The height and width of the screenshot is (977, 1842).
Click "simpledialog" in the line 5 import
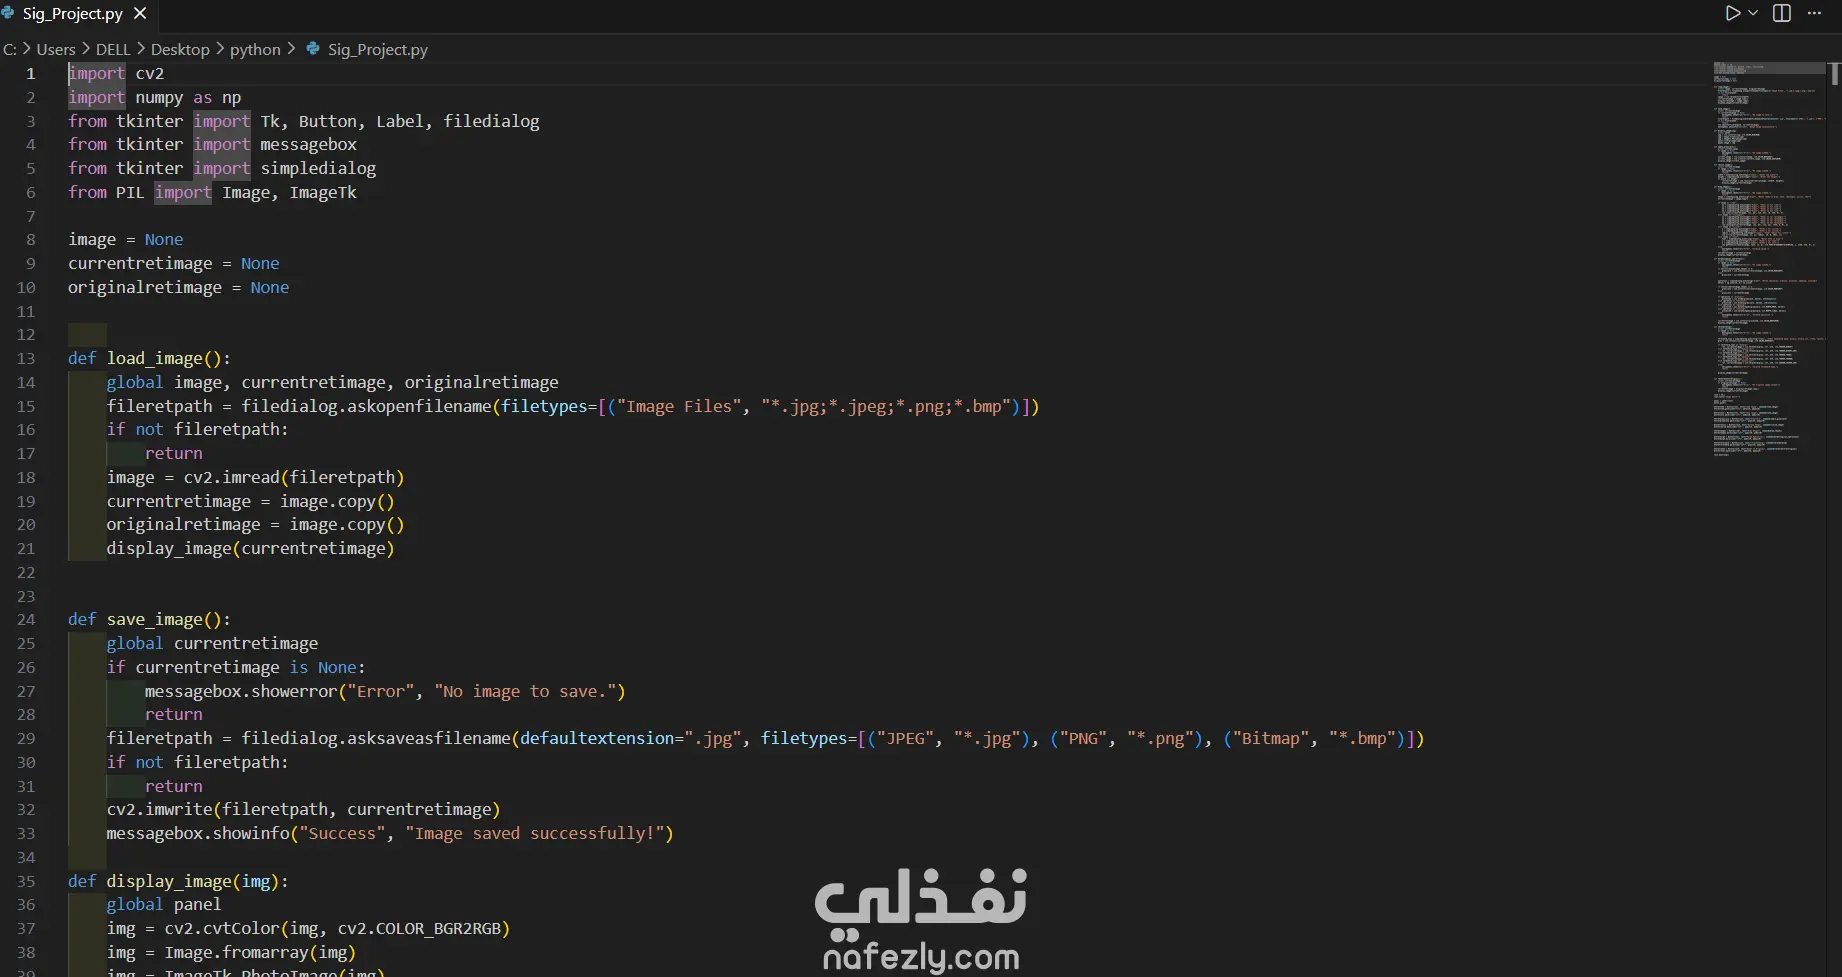319,168
